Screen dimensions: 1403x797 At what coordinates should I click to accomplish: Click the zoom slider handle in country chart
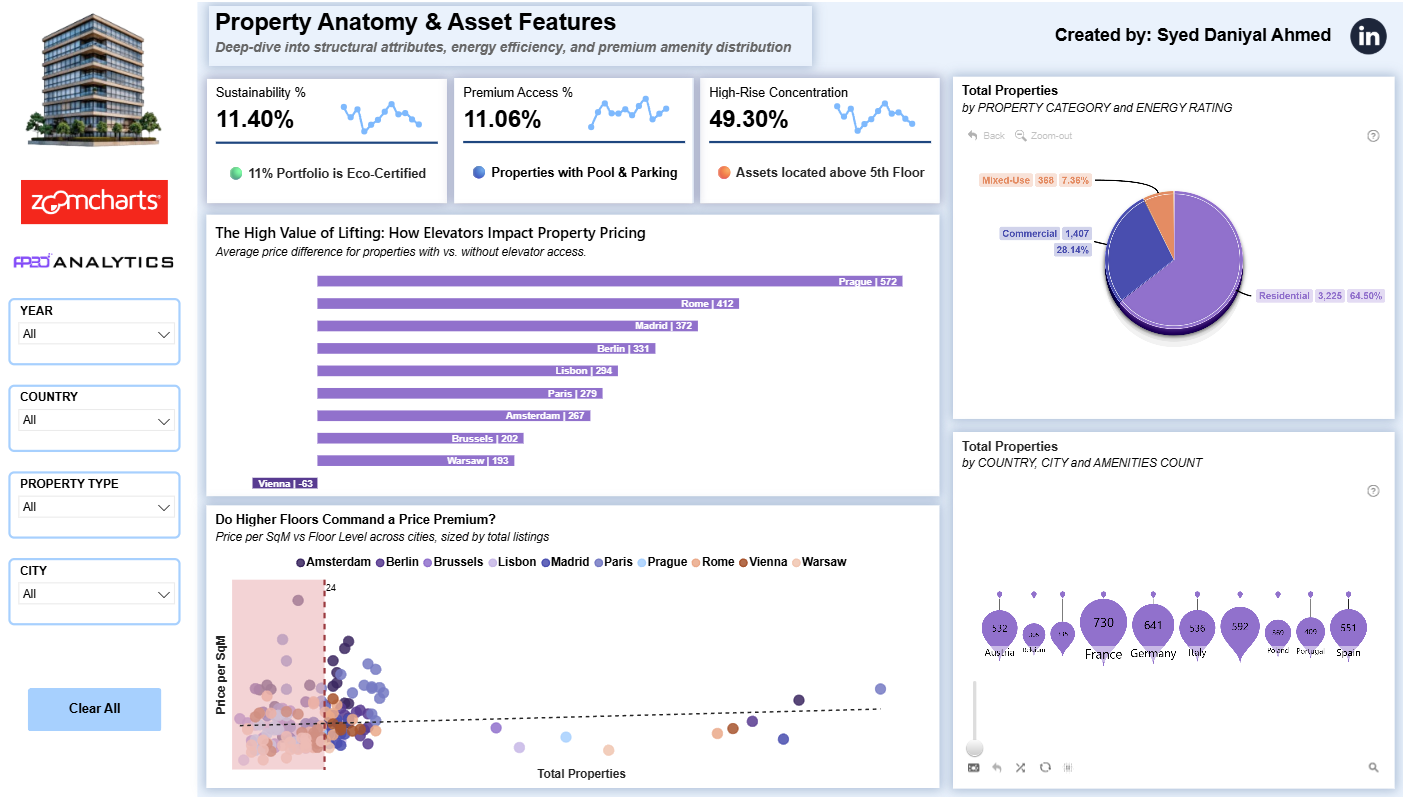point(974,748)
